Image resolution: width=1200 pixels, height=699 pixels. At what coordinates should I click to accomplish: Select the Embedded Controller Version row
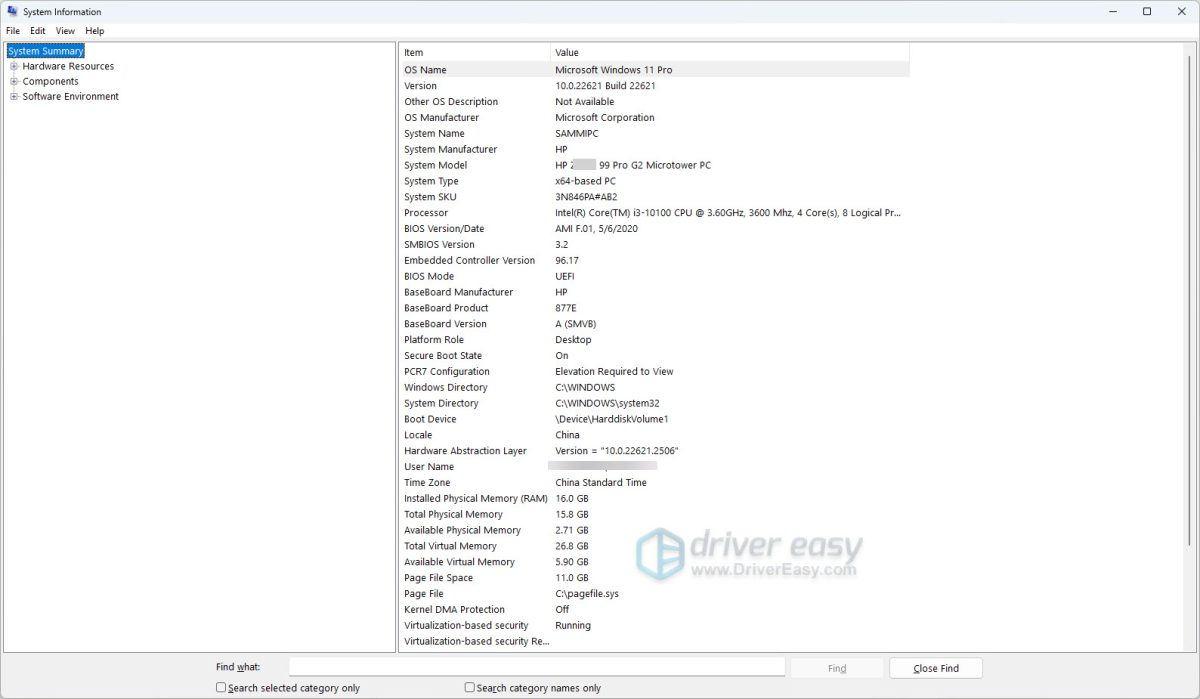click(x=655, y=260)
